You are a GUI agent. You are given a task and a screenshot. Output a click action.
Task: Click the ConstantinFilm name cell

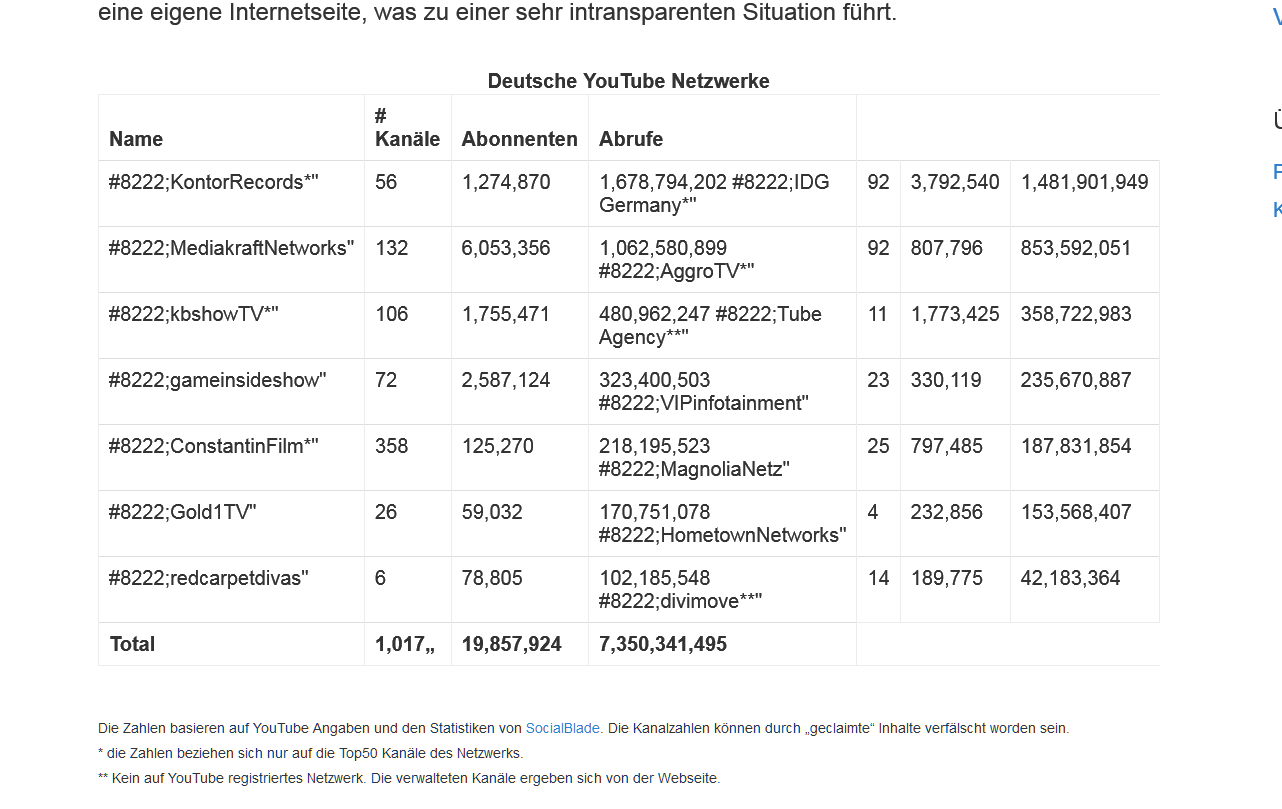point(213,446)
